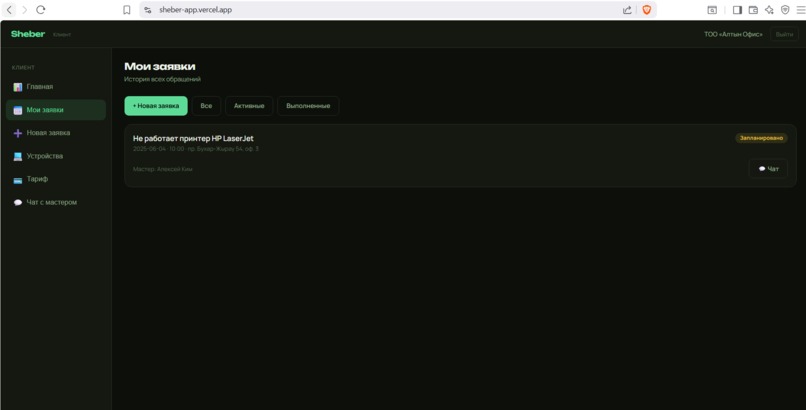Screen dimensions: 806x410
Task: Go back with the browser back arrow
Action: pos(9,10)
